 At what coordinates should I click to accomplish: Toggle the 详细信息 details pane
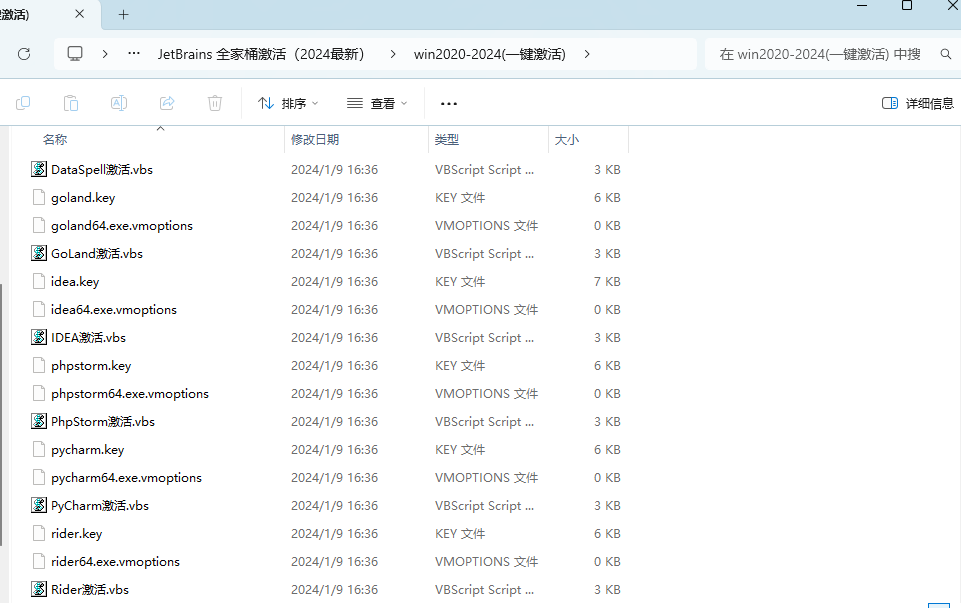[917, 104]
